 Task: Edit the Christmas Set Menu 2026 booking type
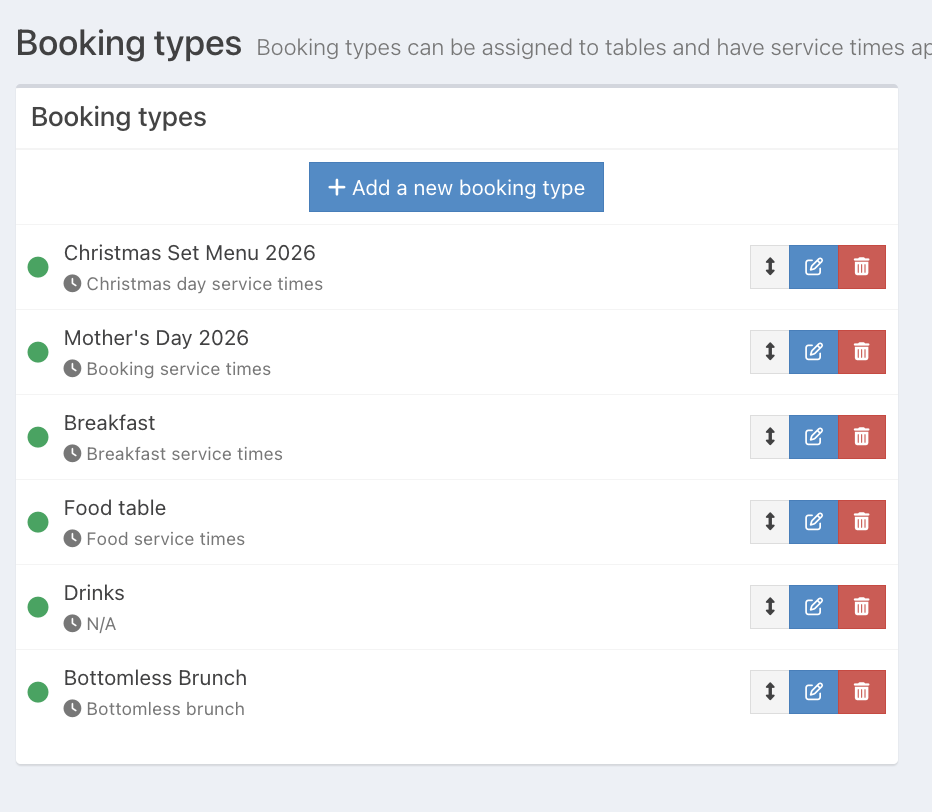point(813,267)
